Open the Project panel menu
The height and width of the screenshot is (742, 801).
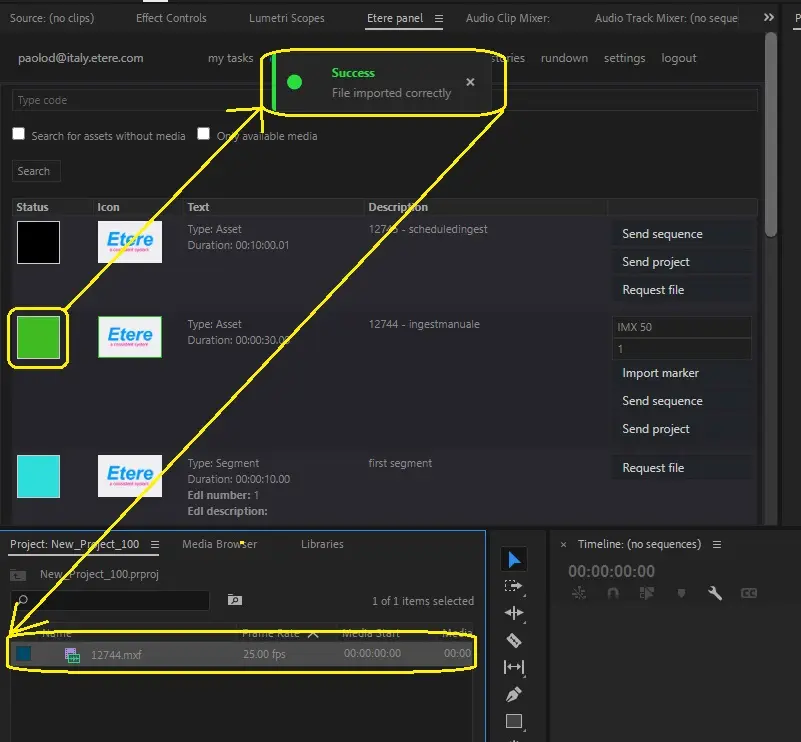(155, 545)
